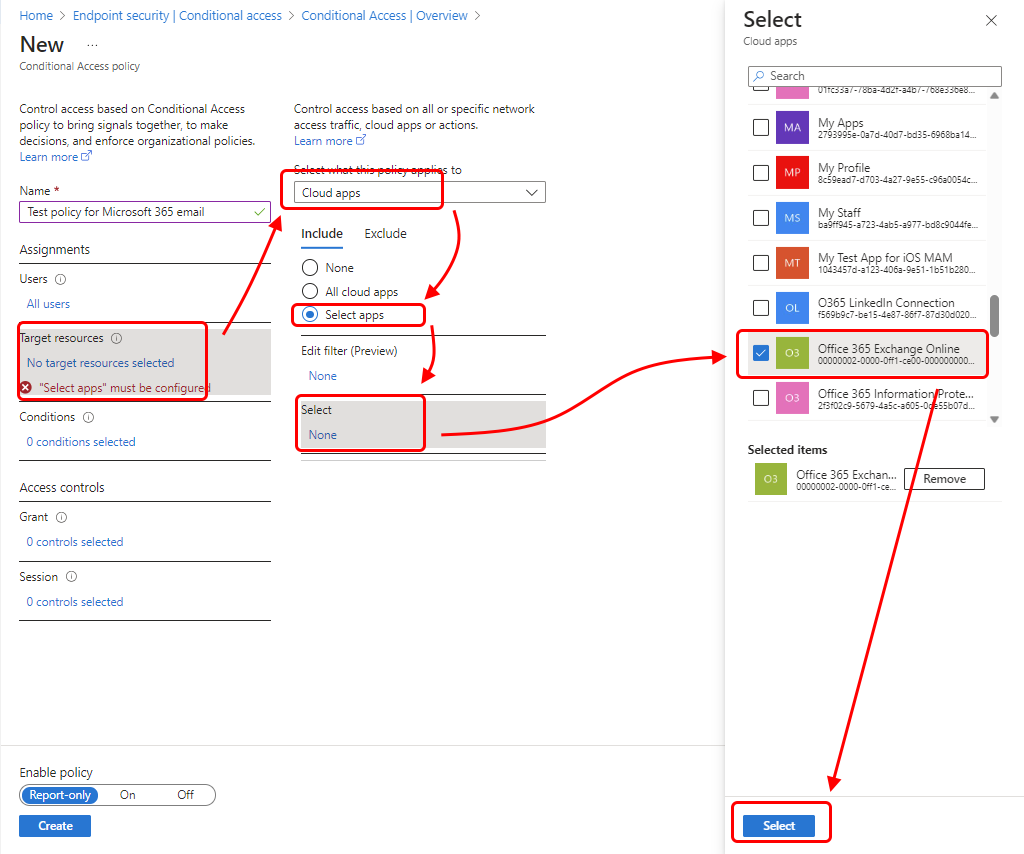Screen dimensions: 1024x854
Task: Click the info icon next to Grant
Action: point(64,517)
